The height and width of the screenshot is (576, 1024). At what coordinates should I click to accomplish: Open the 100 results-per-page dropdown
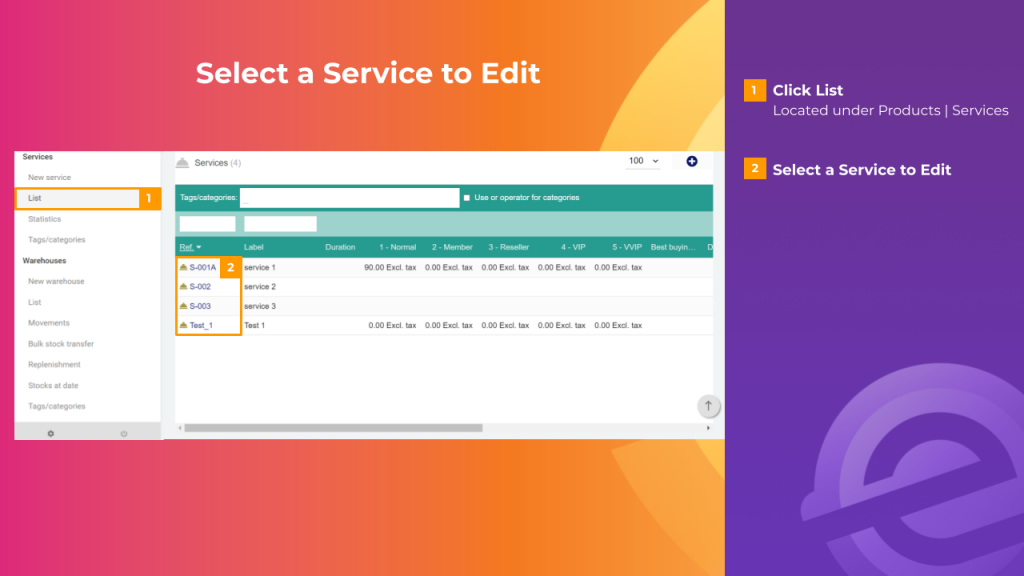642,161
